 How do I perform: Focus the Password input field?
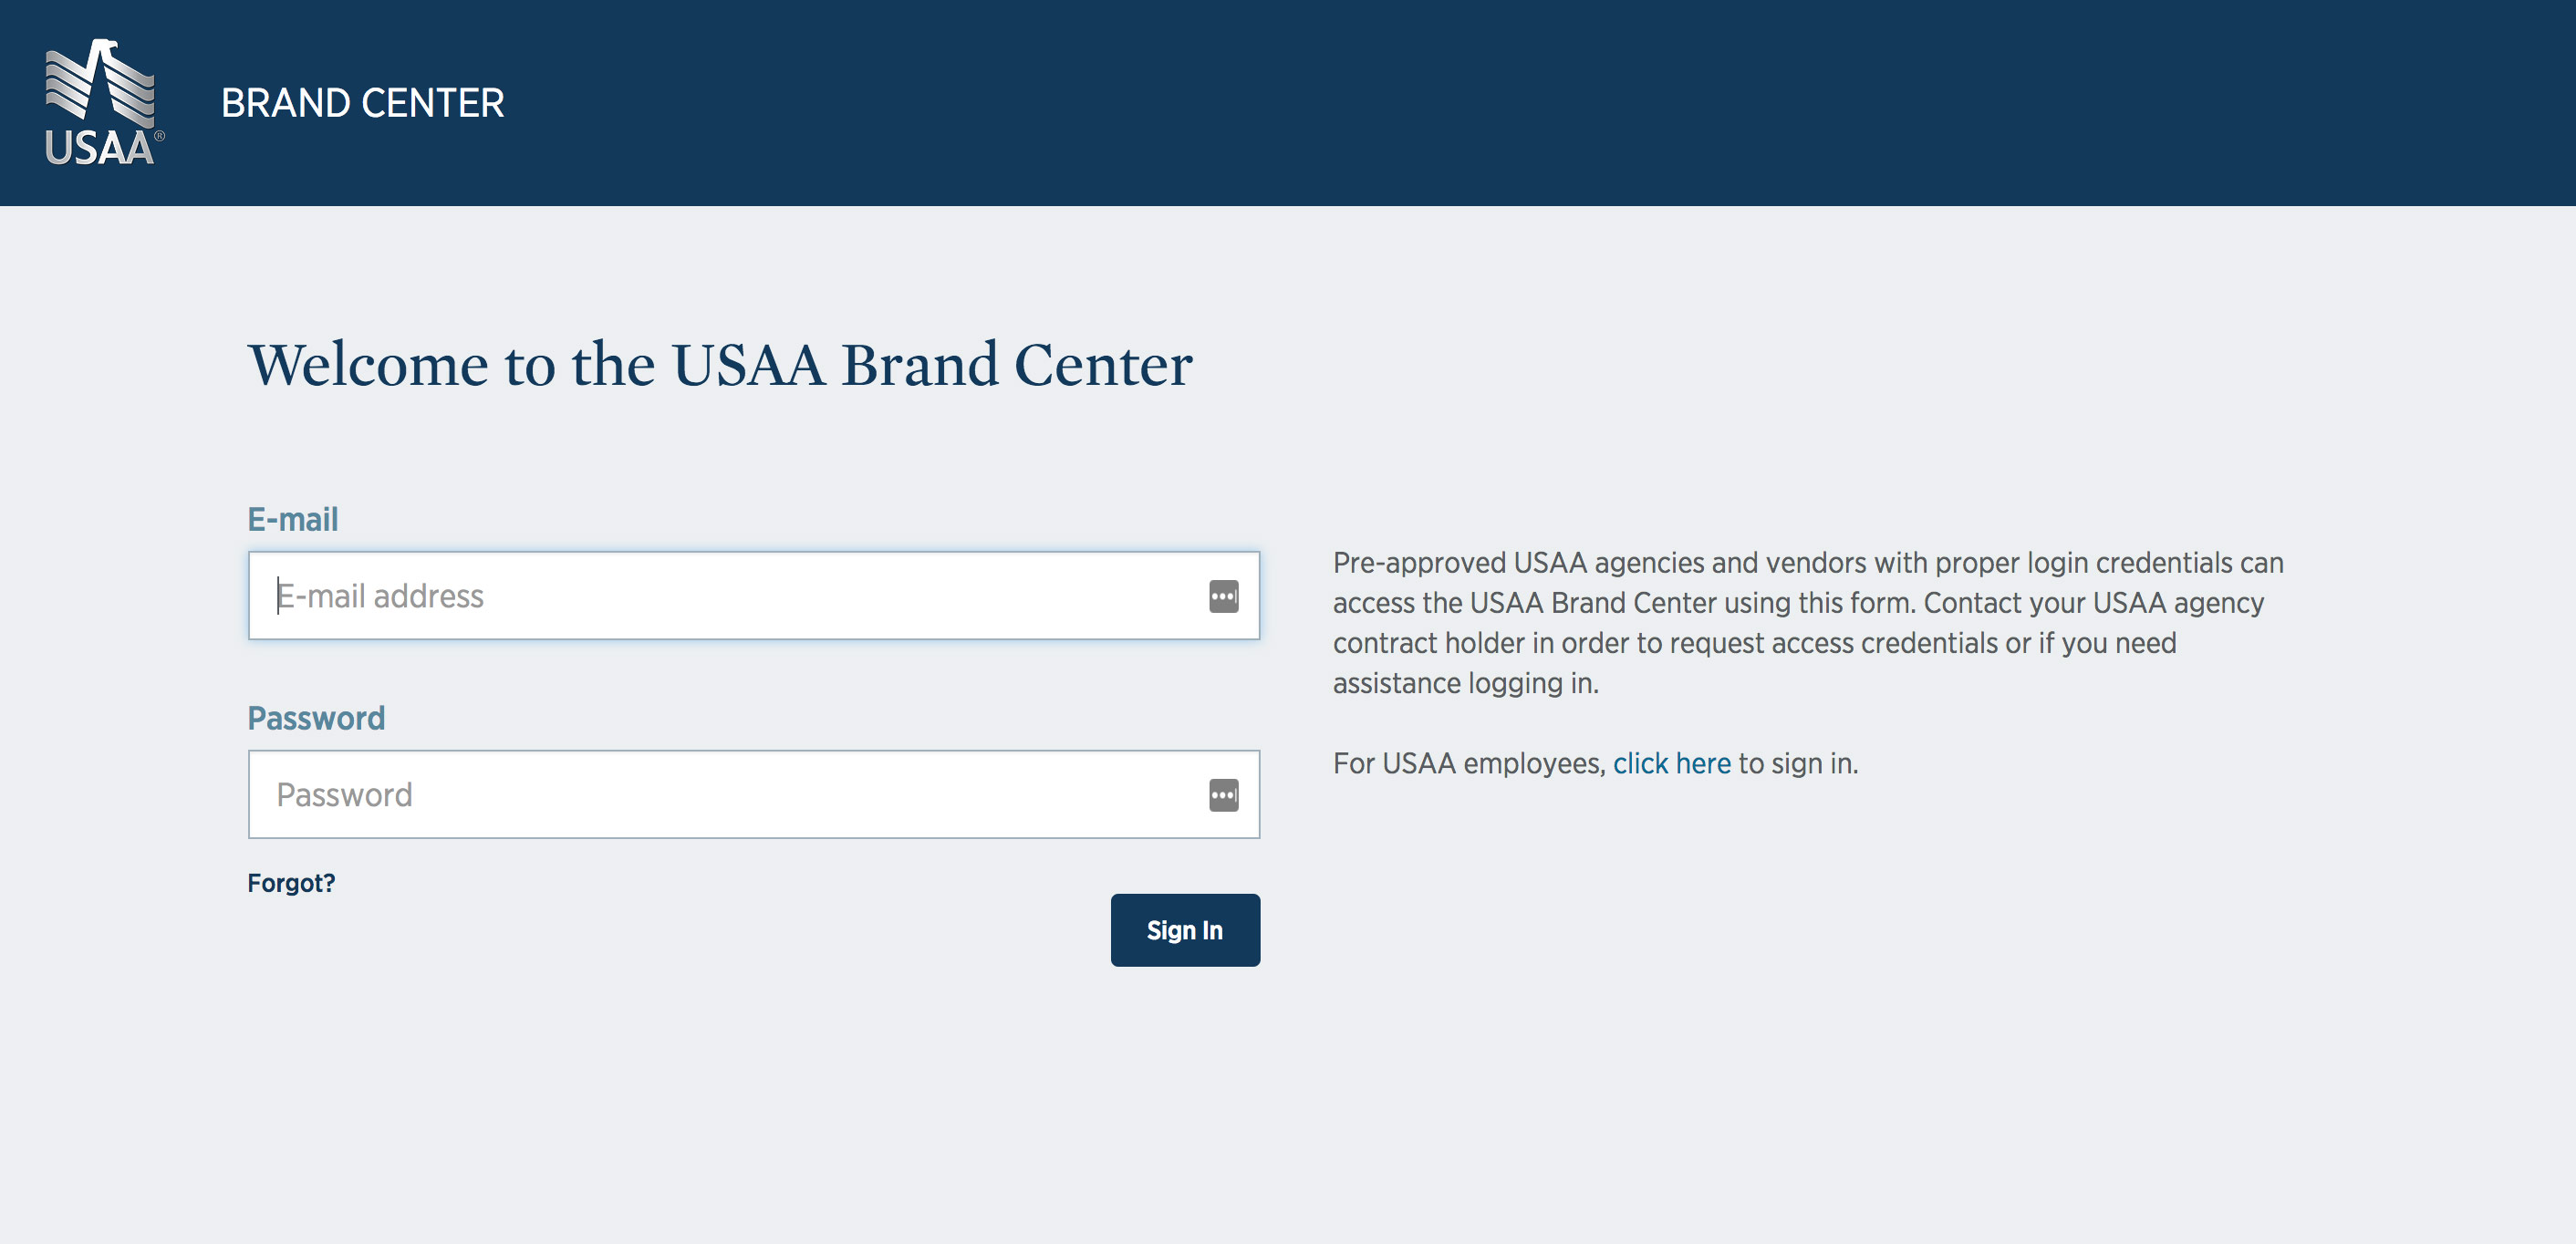[754, 795]
